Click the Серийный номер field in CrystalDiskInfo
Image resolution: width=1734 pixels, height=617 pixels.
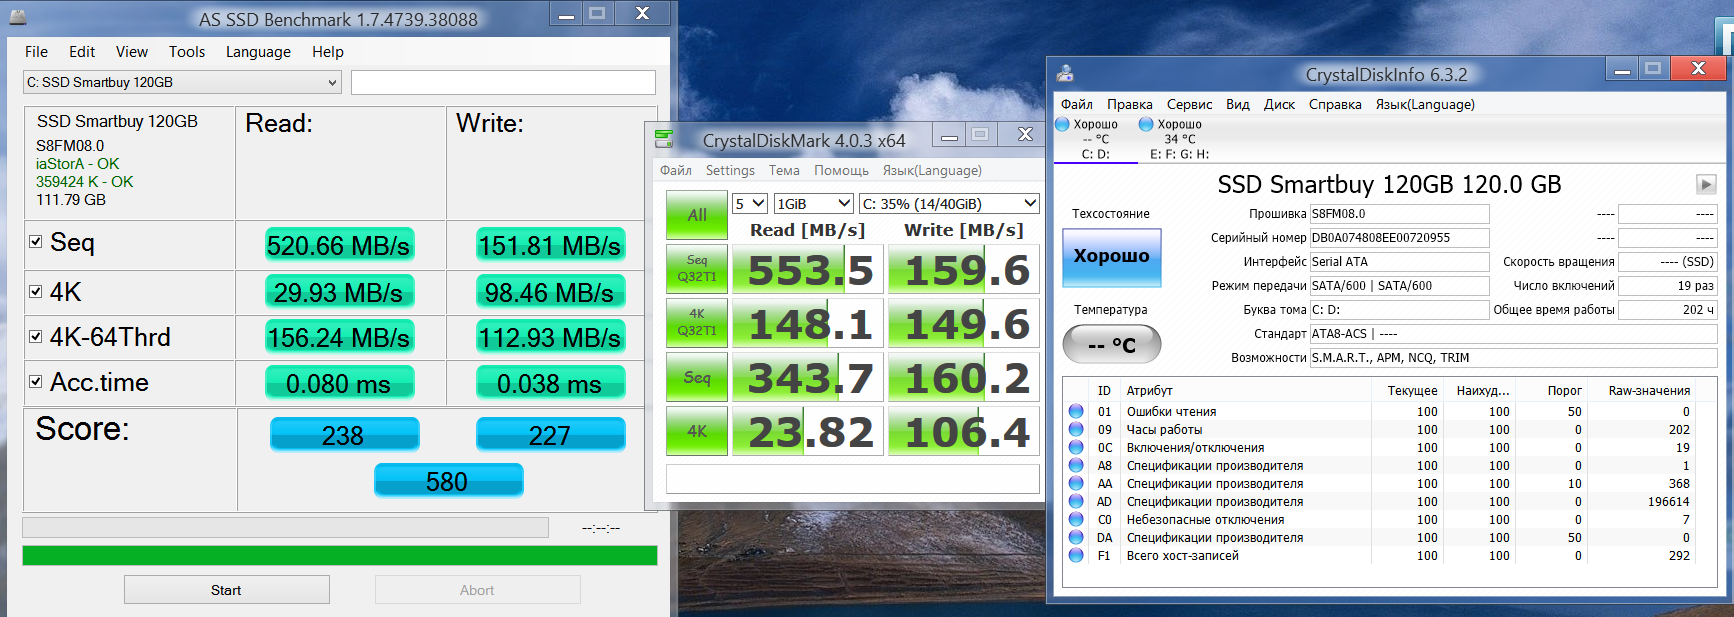(x=1399, y=237)
